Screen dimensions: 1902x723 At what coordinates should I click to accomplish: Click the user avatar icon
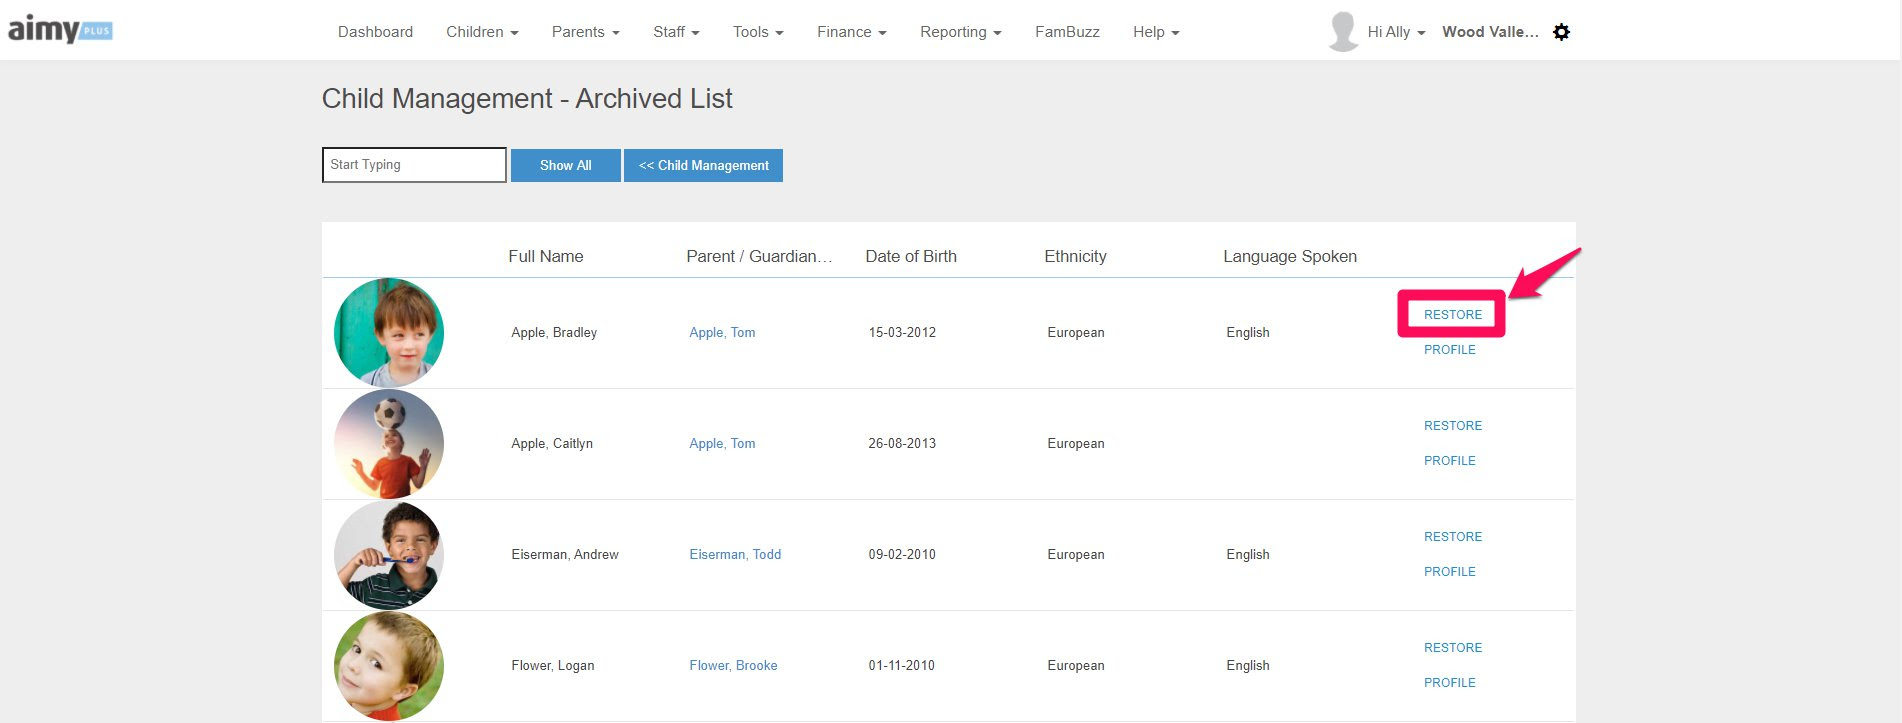tap(1342, 32)
